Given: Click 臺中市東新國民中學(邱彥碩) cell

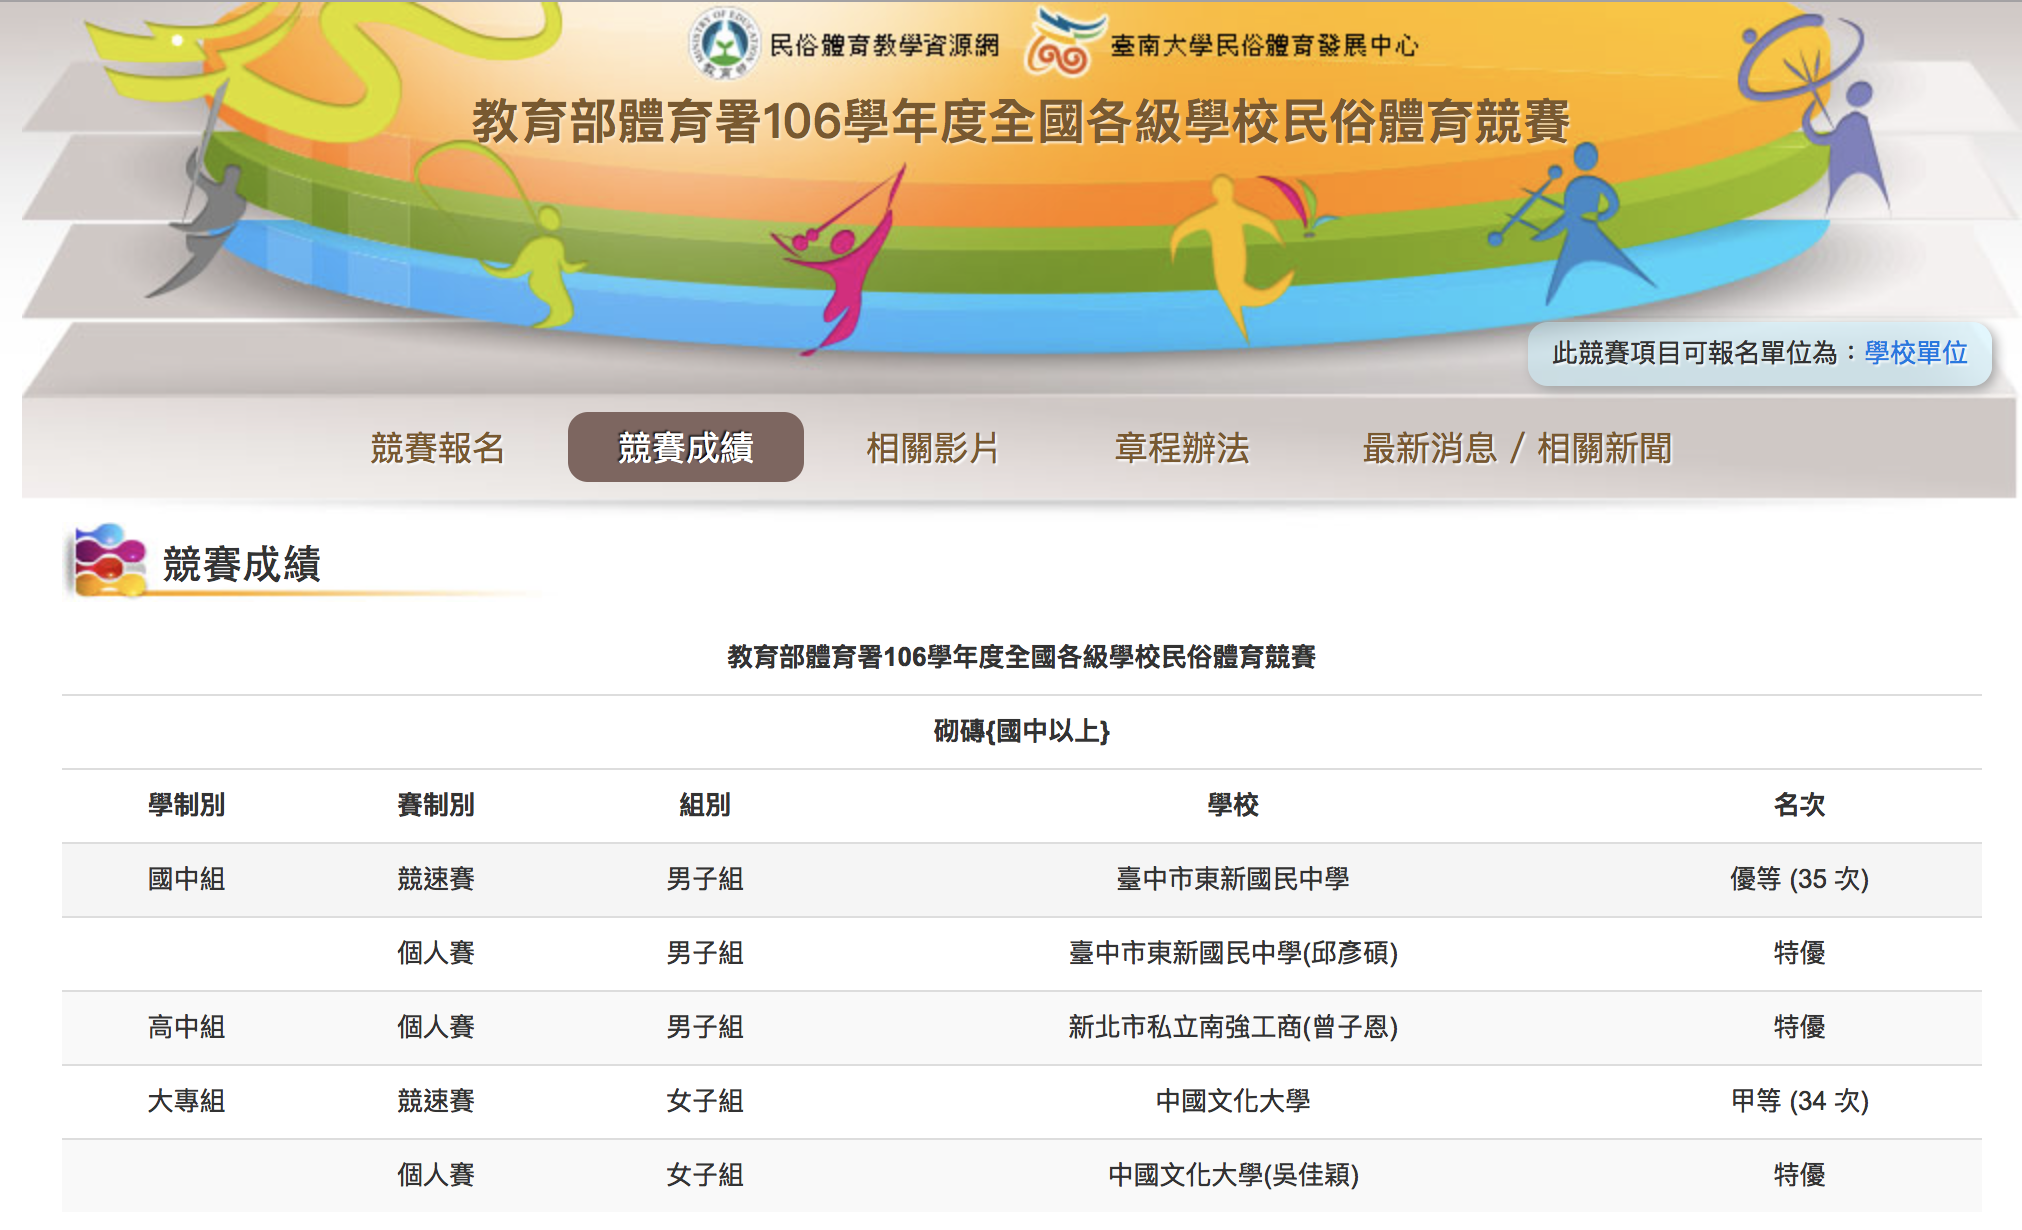Looking at the screenshot, I should click(x=1232, y=953).
